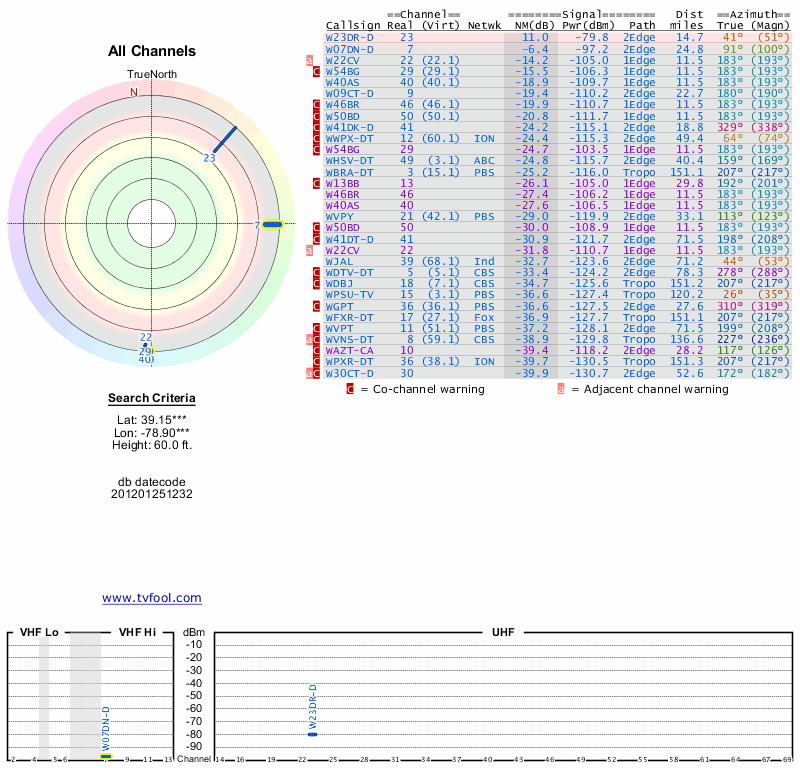This screenshot has width=800, height=768.
Task: Select the red N north marker on the compass
Action: [x=133, y=93]
